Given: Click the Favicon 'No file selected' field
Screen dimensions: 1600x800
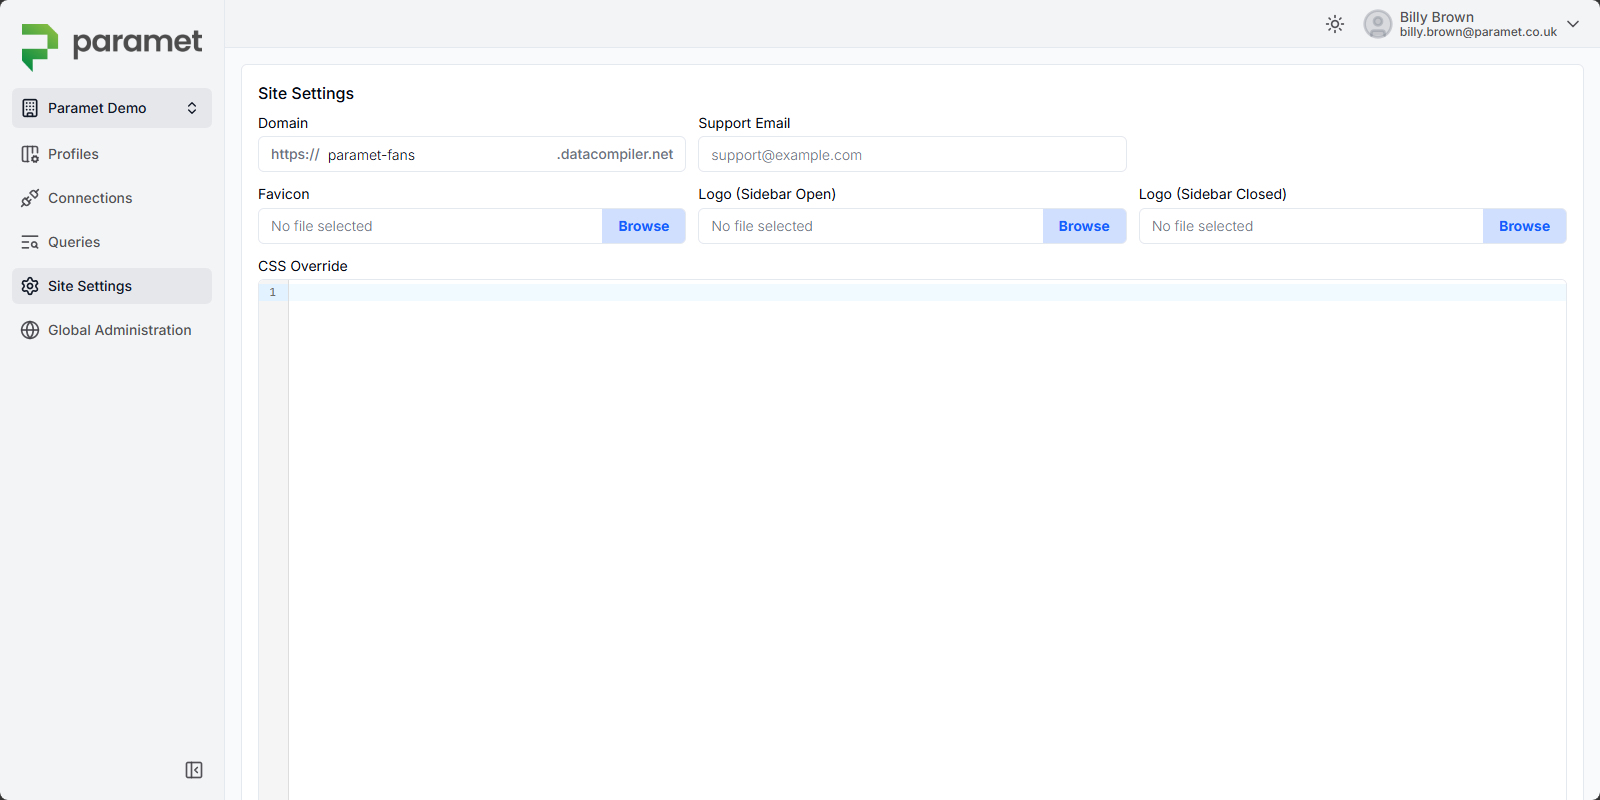Looking at the screenshot, I should pos(430,226).
